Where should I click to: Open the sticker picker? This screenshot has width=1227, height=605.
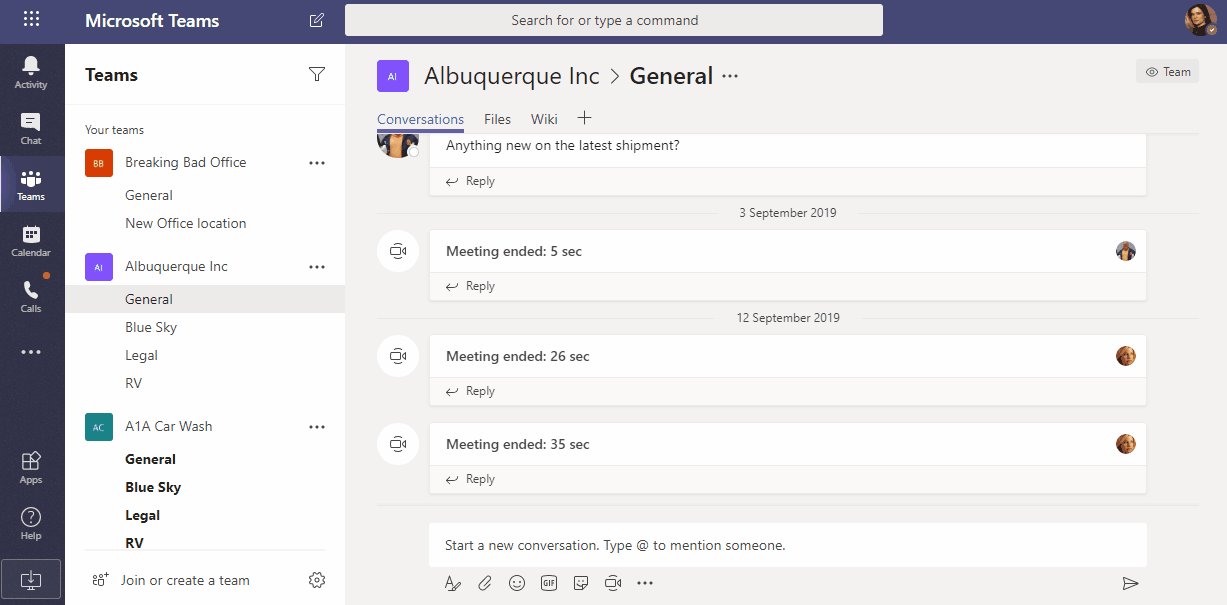581,583
